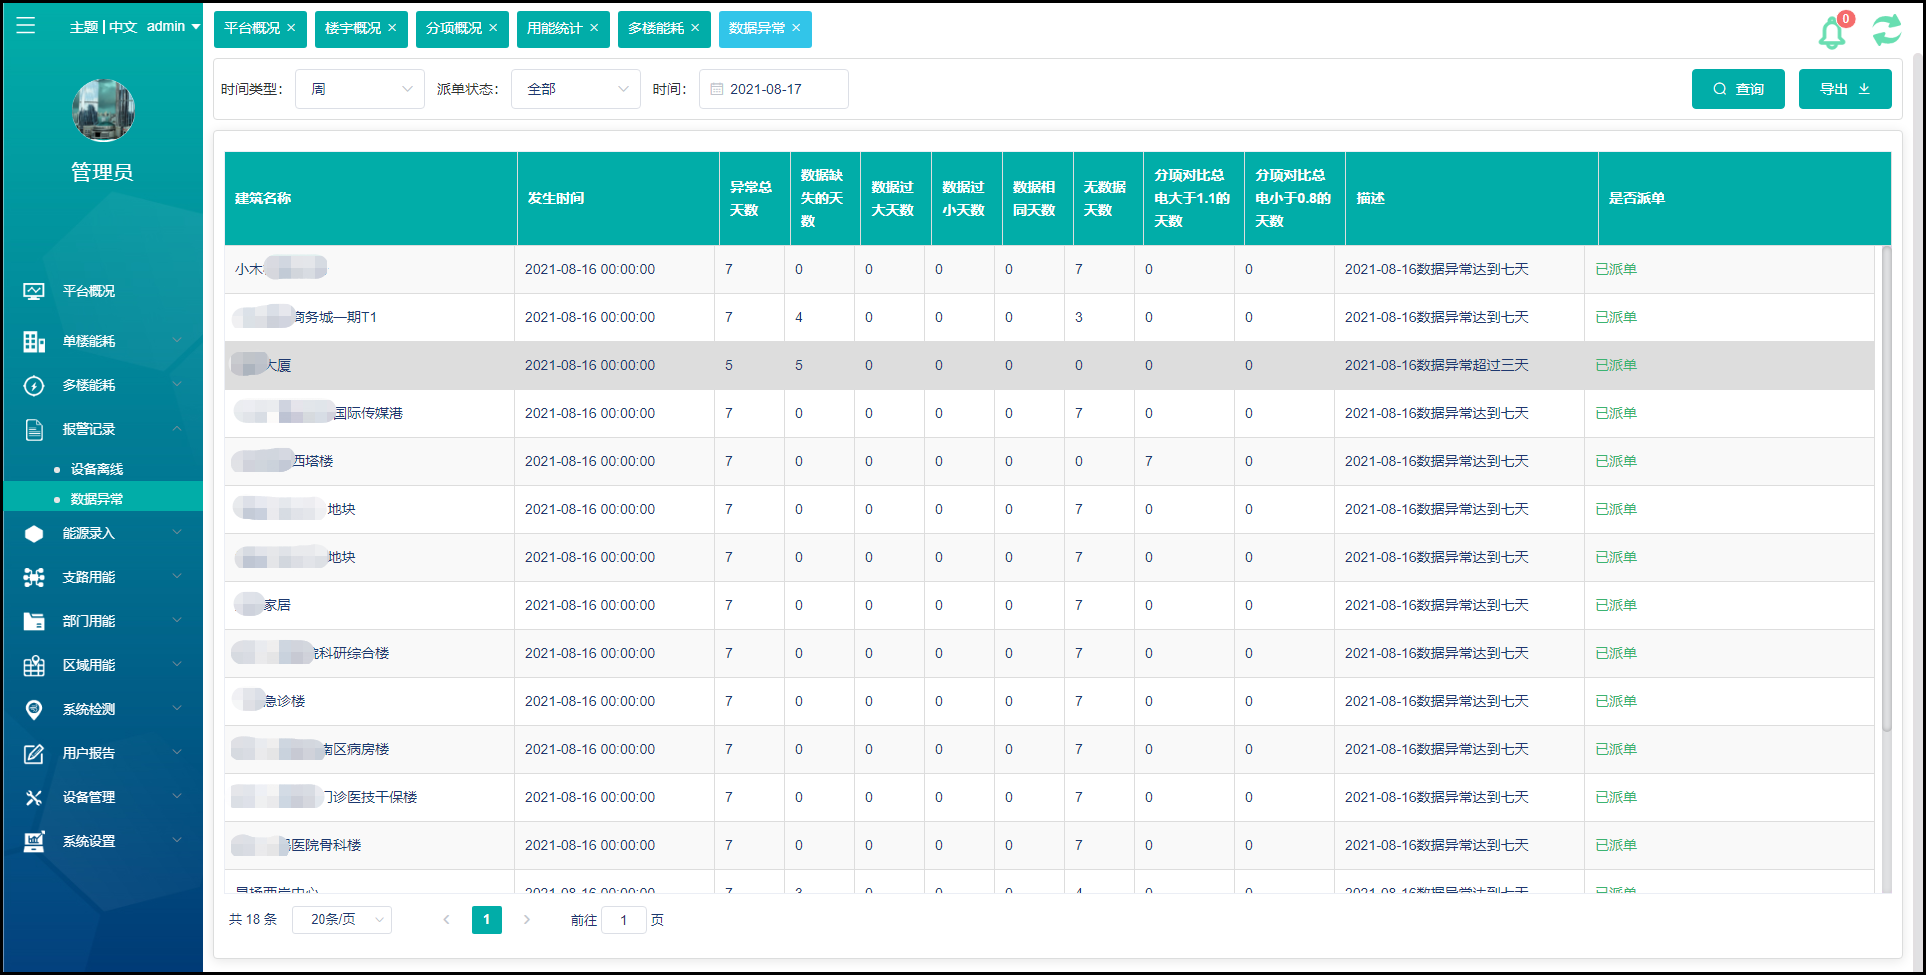The image size is (1927, 979).
Task: Click the 用户报告 edit icon
Action: point(34,753)
